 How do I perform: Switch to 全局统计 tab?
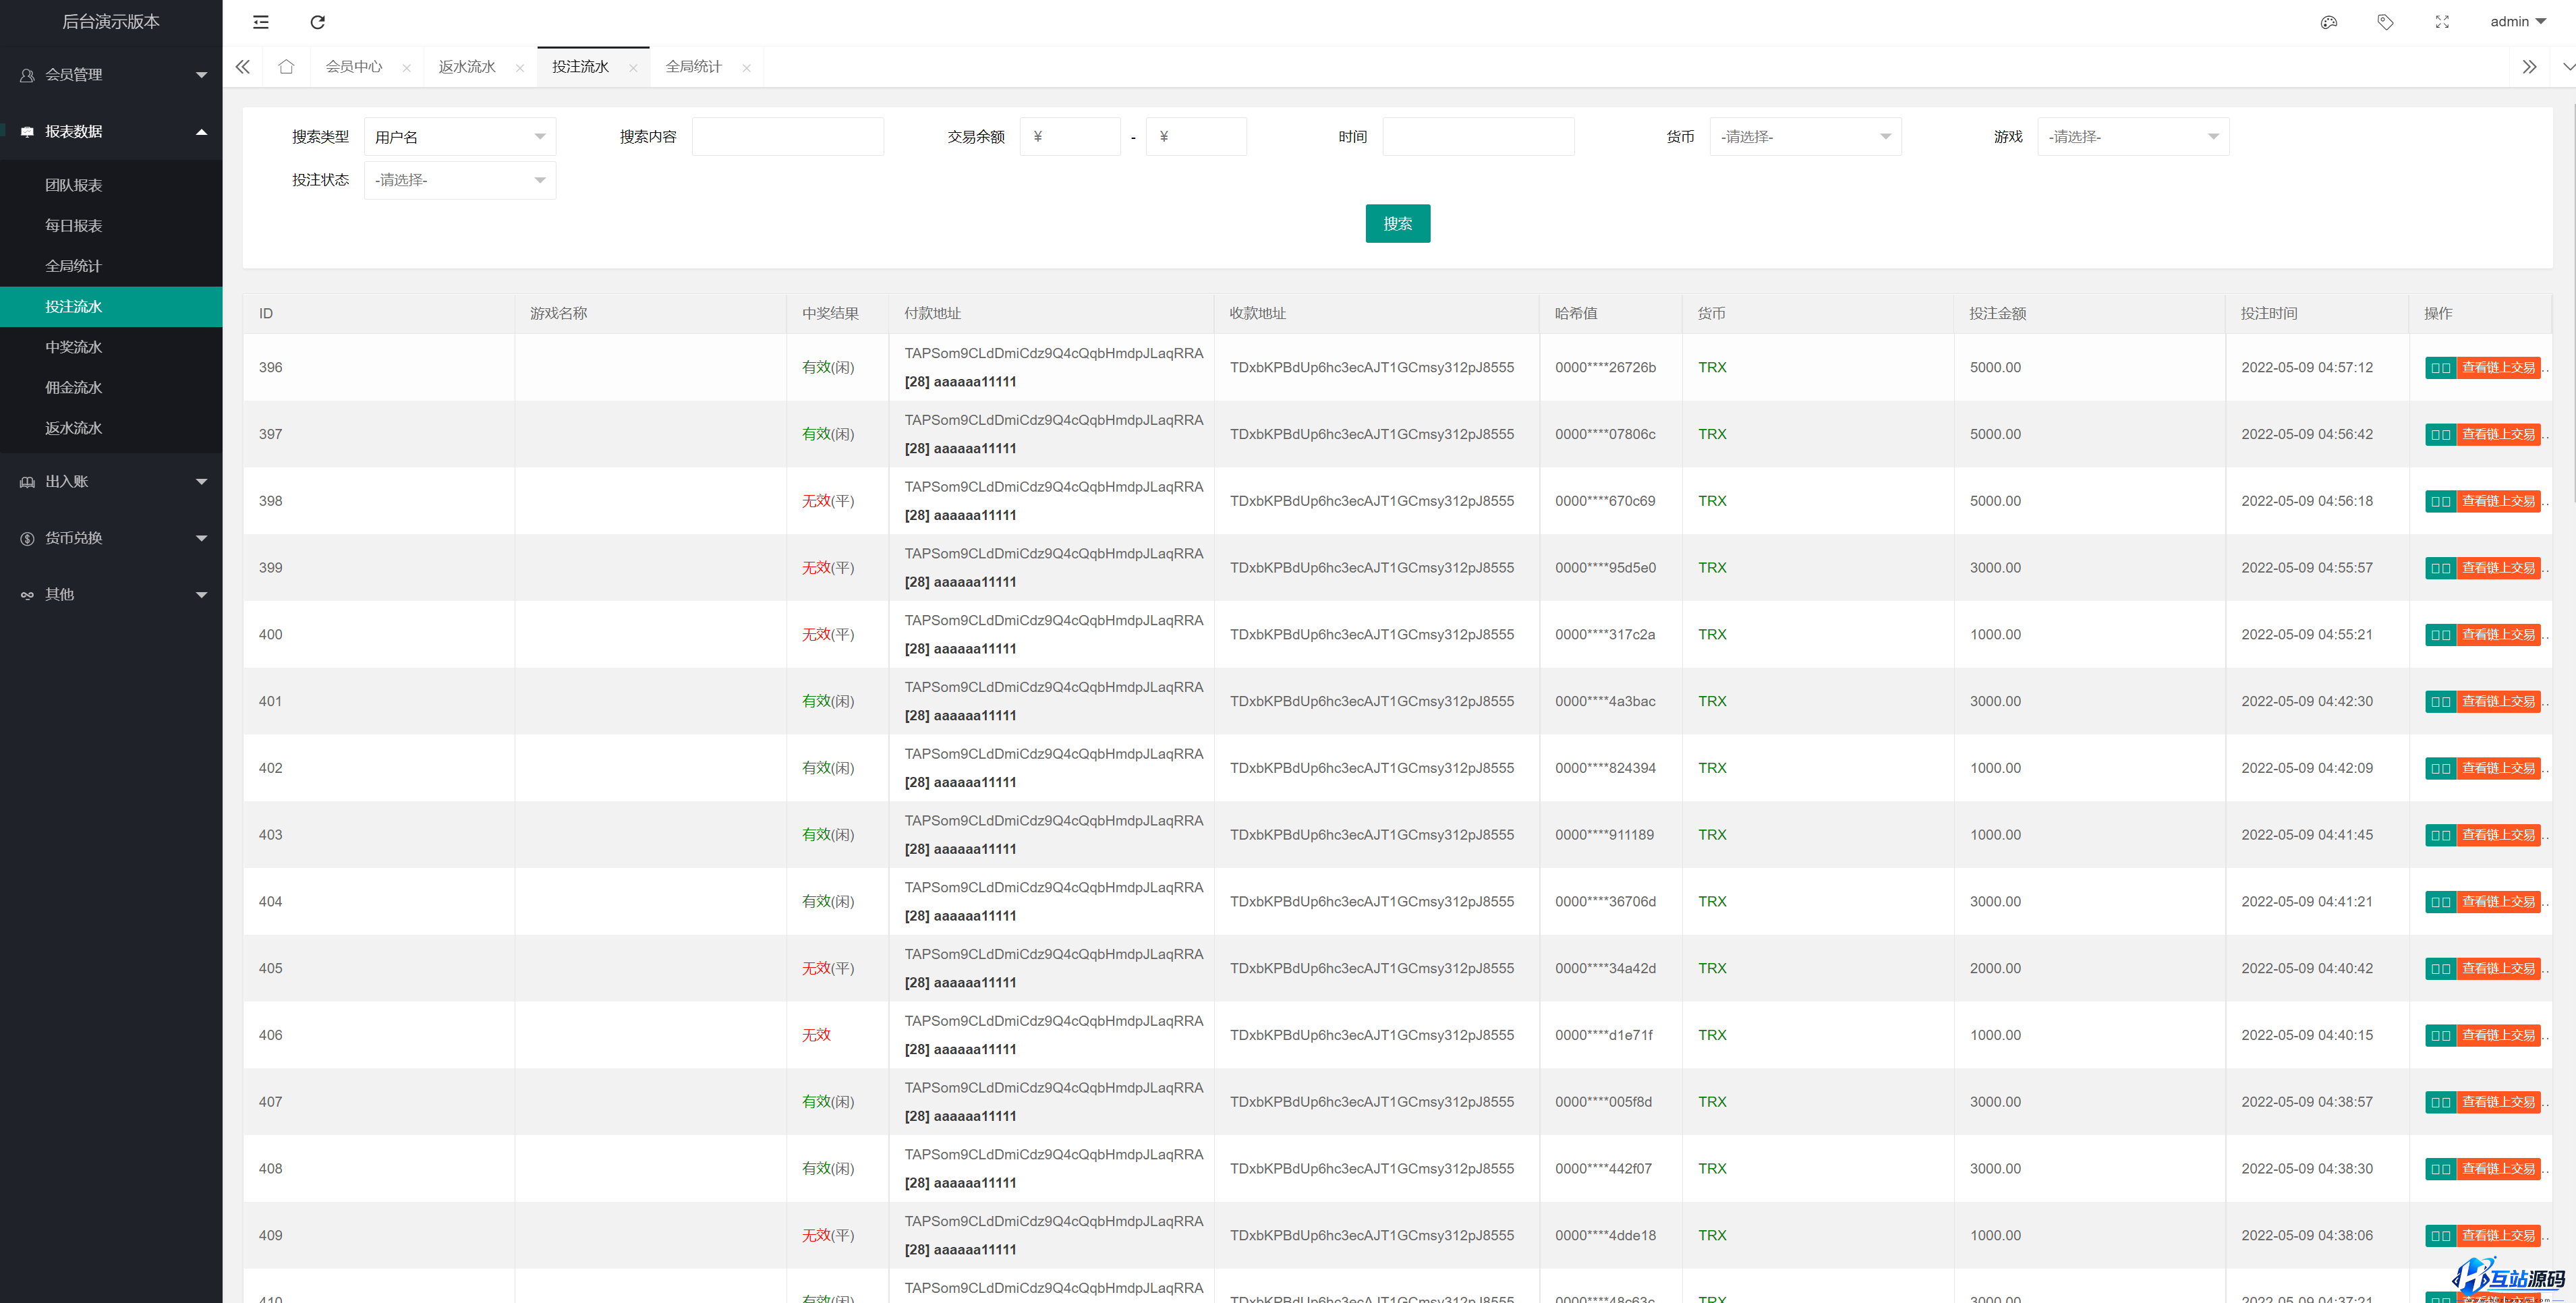[x=694, y=67]
